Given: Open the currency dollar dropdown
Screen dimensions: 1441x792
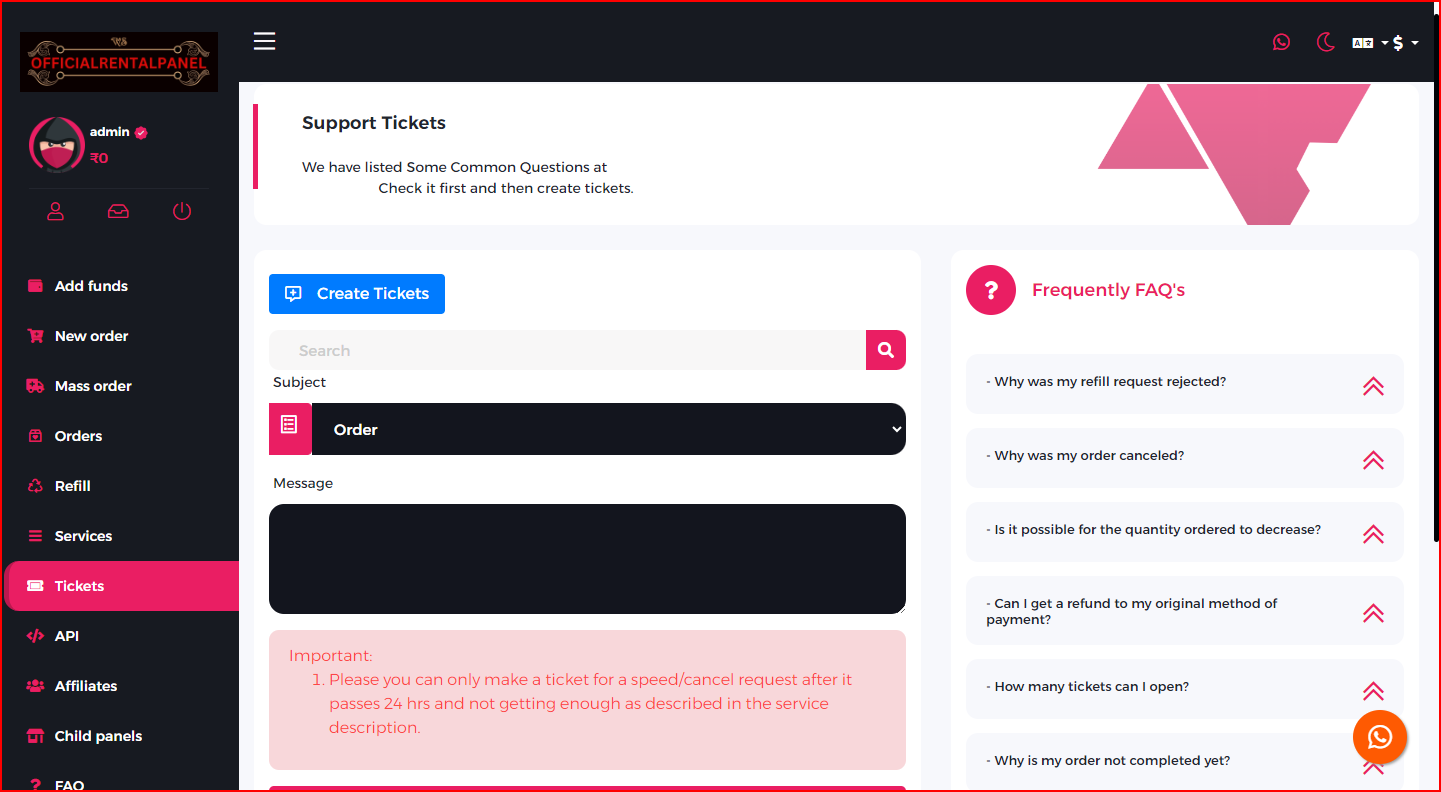Looking at the screenshot, I should coord(1405,43).
